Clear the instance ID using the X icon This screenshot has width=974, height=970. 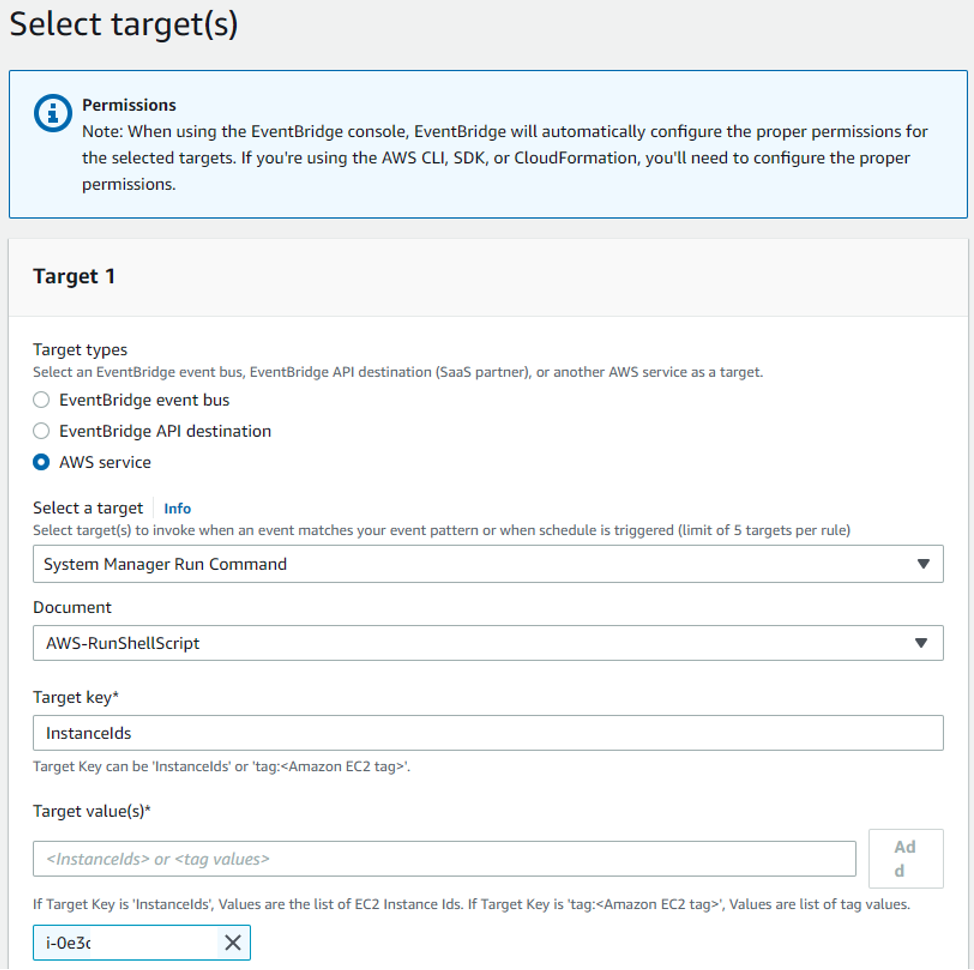pyautogui.click(x=232, y=942)
